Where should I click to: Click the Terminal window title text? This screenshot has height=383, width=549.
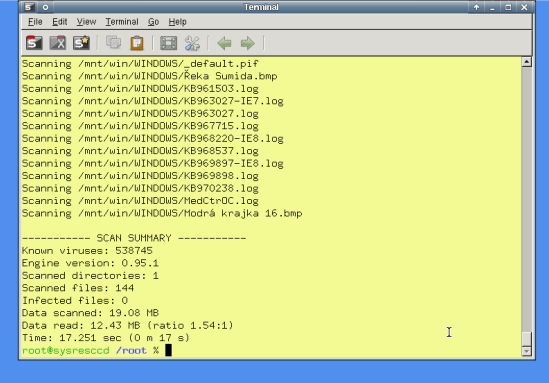click(x=261, y=7)
